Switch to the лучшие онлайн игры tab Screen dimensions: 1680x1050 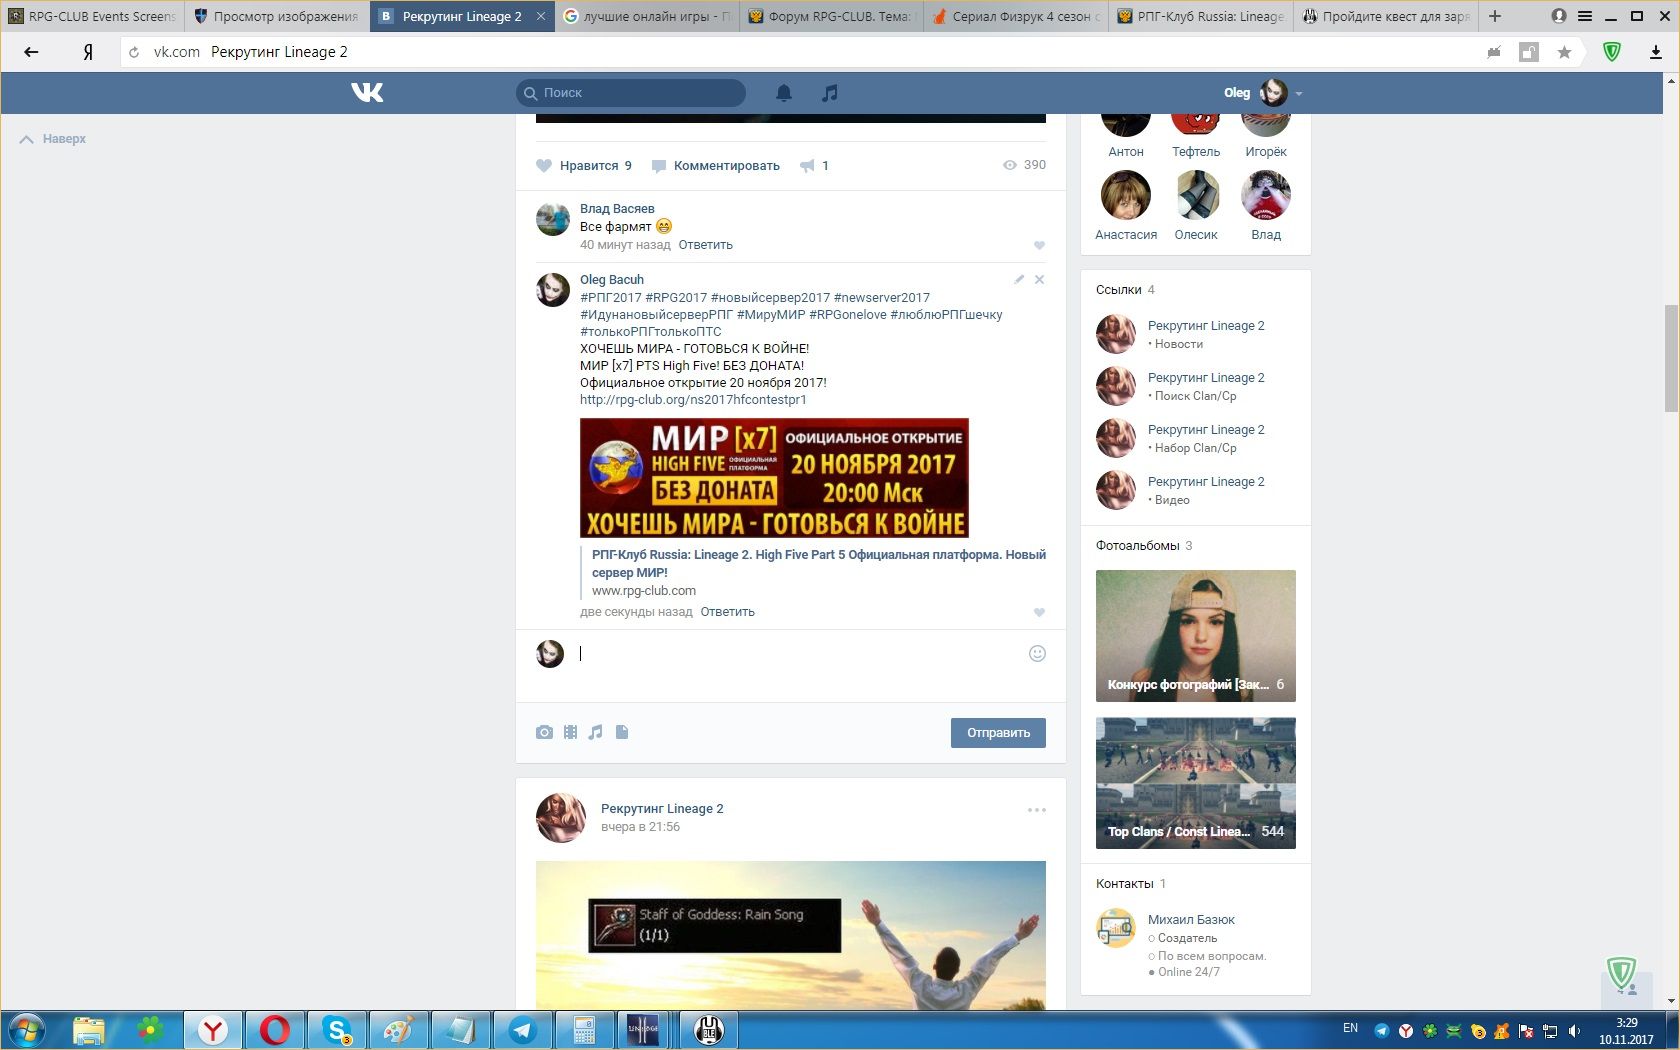(646, 16)
